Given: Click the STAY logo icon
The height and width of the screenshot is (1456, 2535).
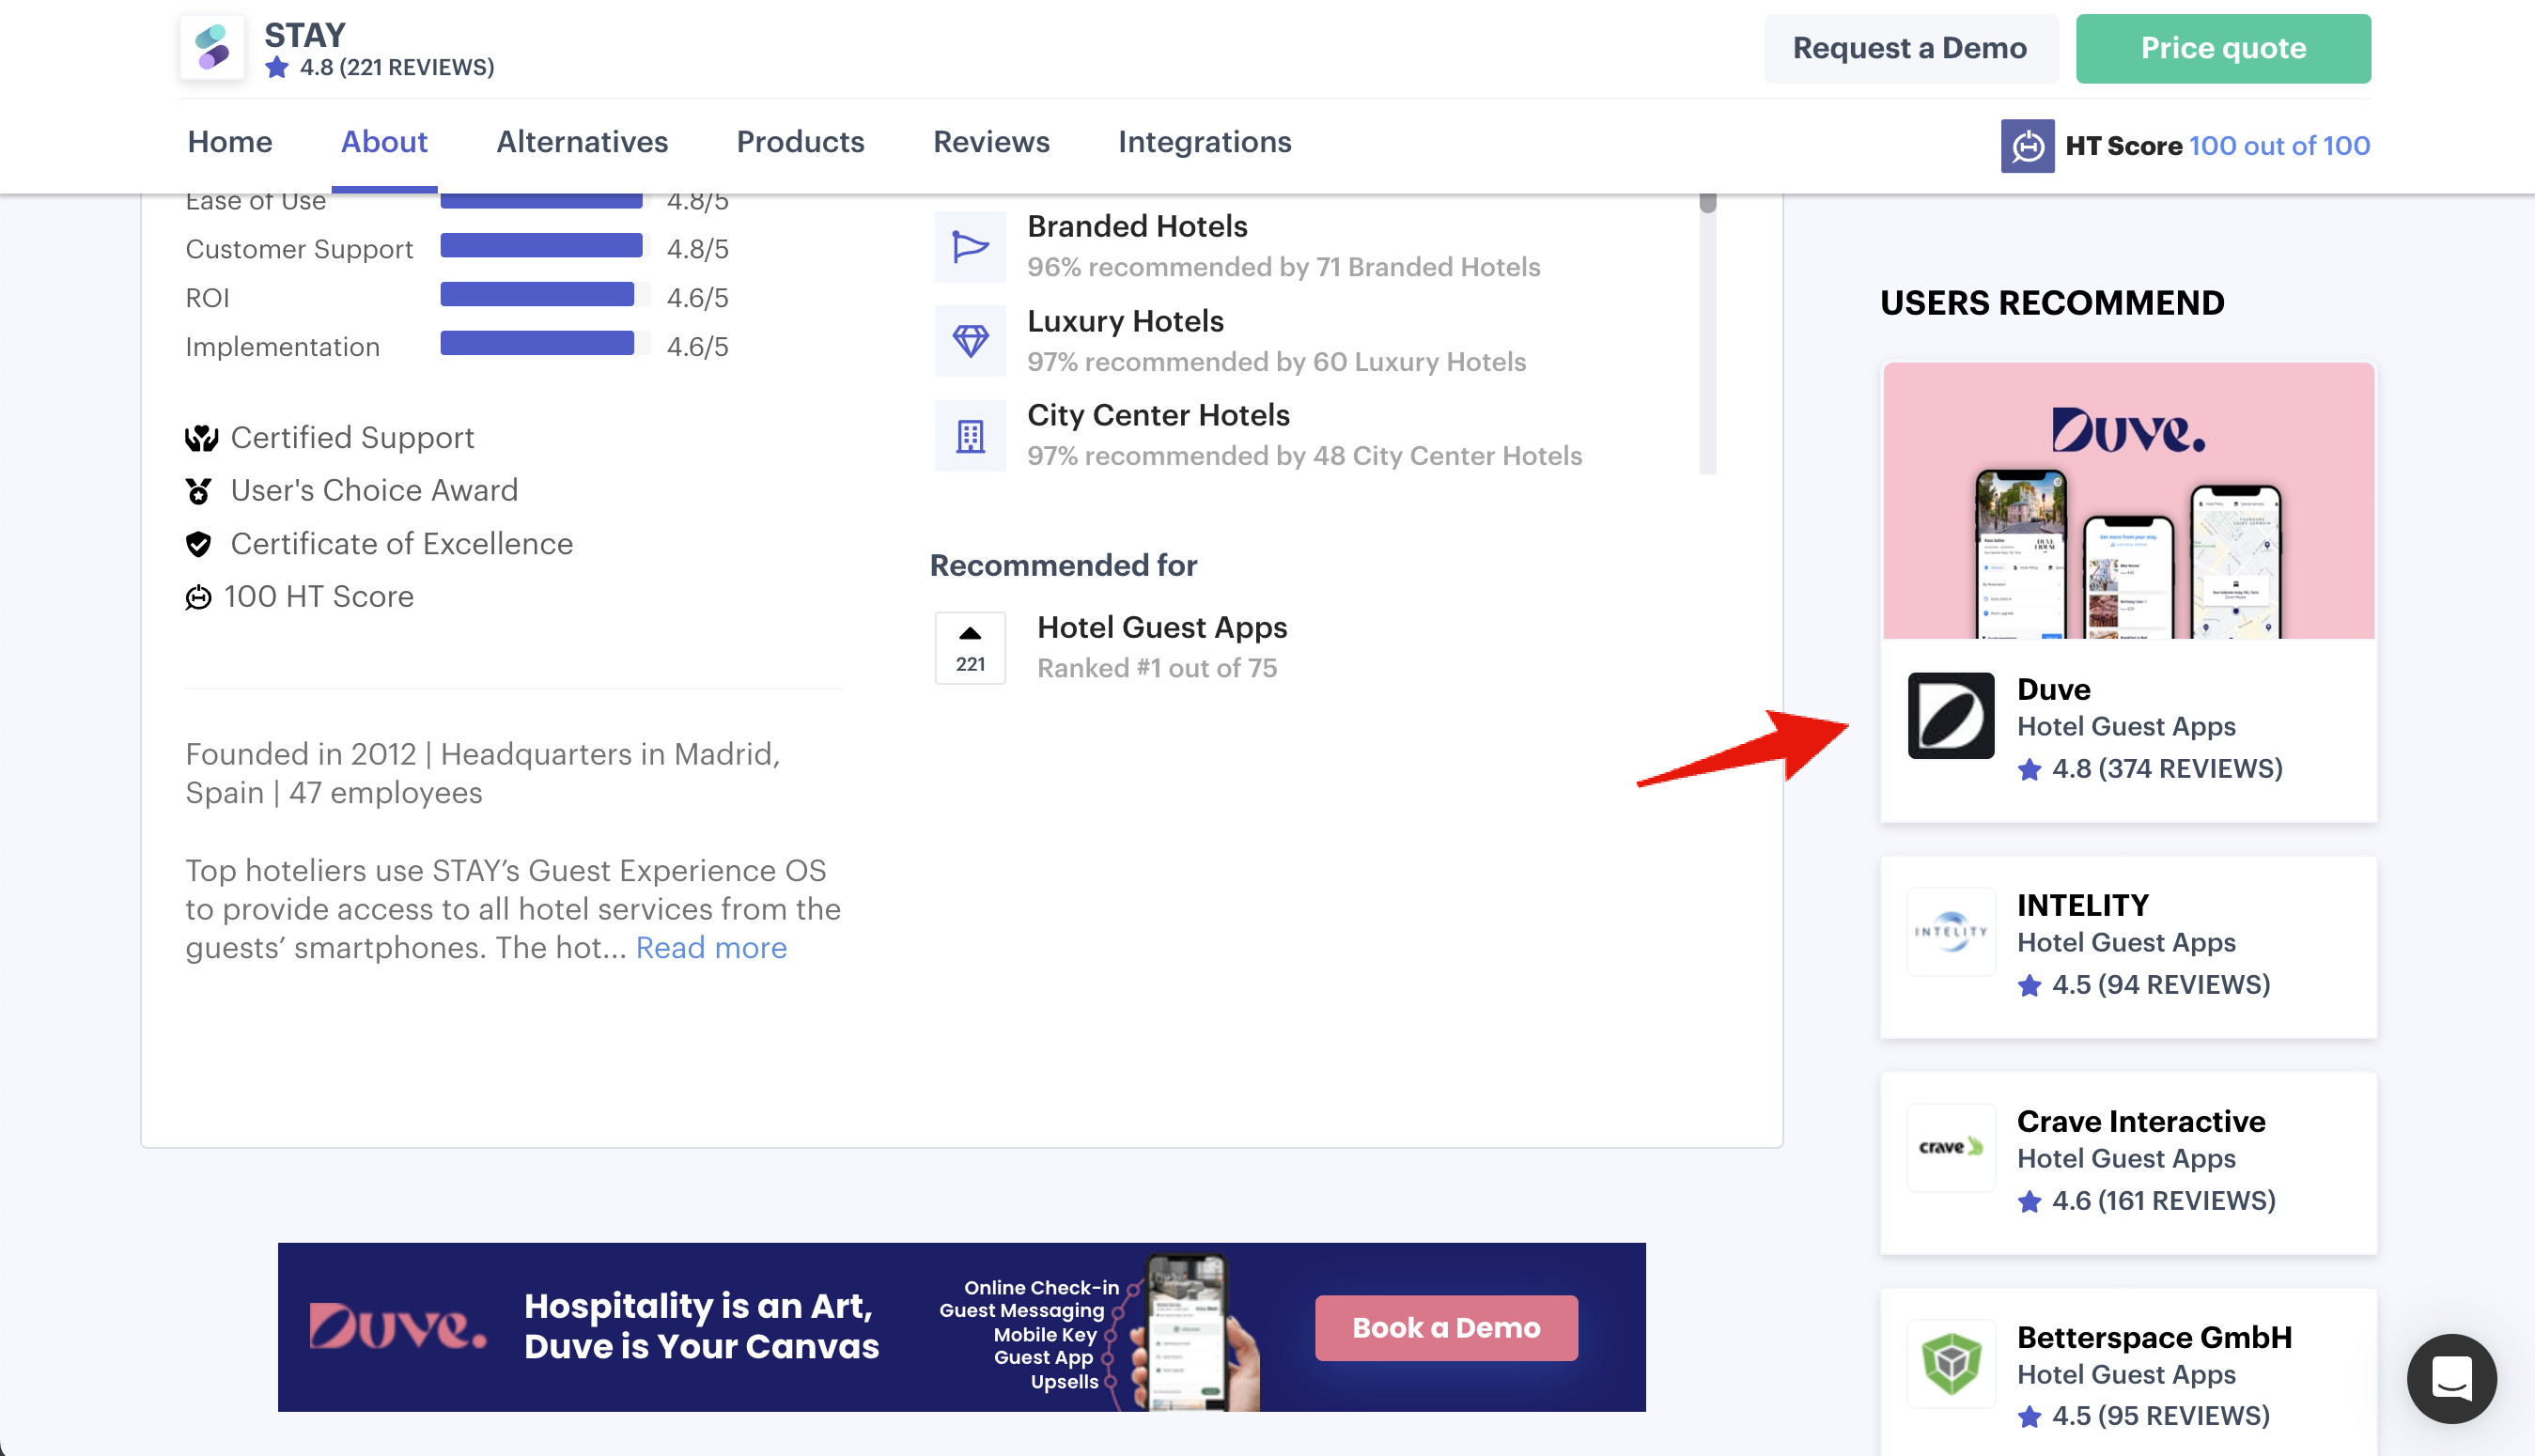Looking at the screenshot, I should (x=212, y=47).
